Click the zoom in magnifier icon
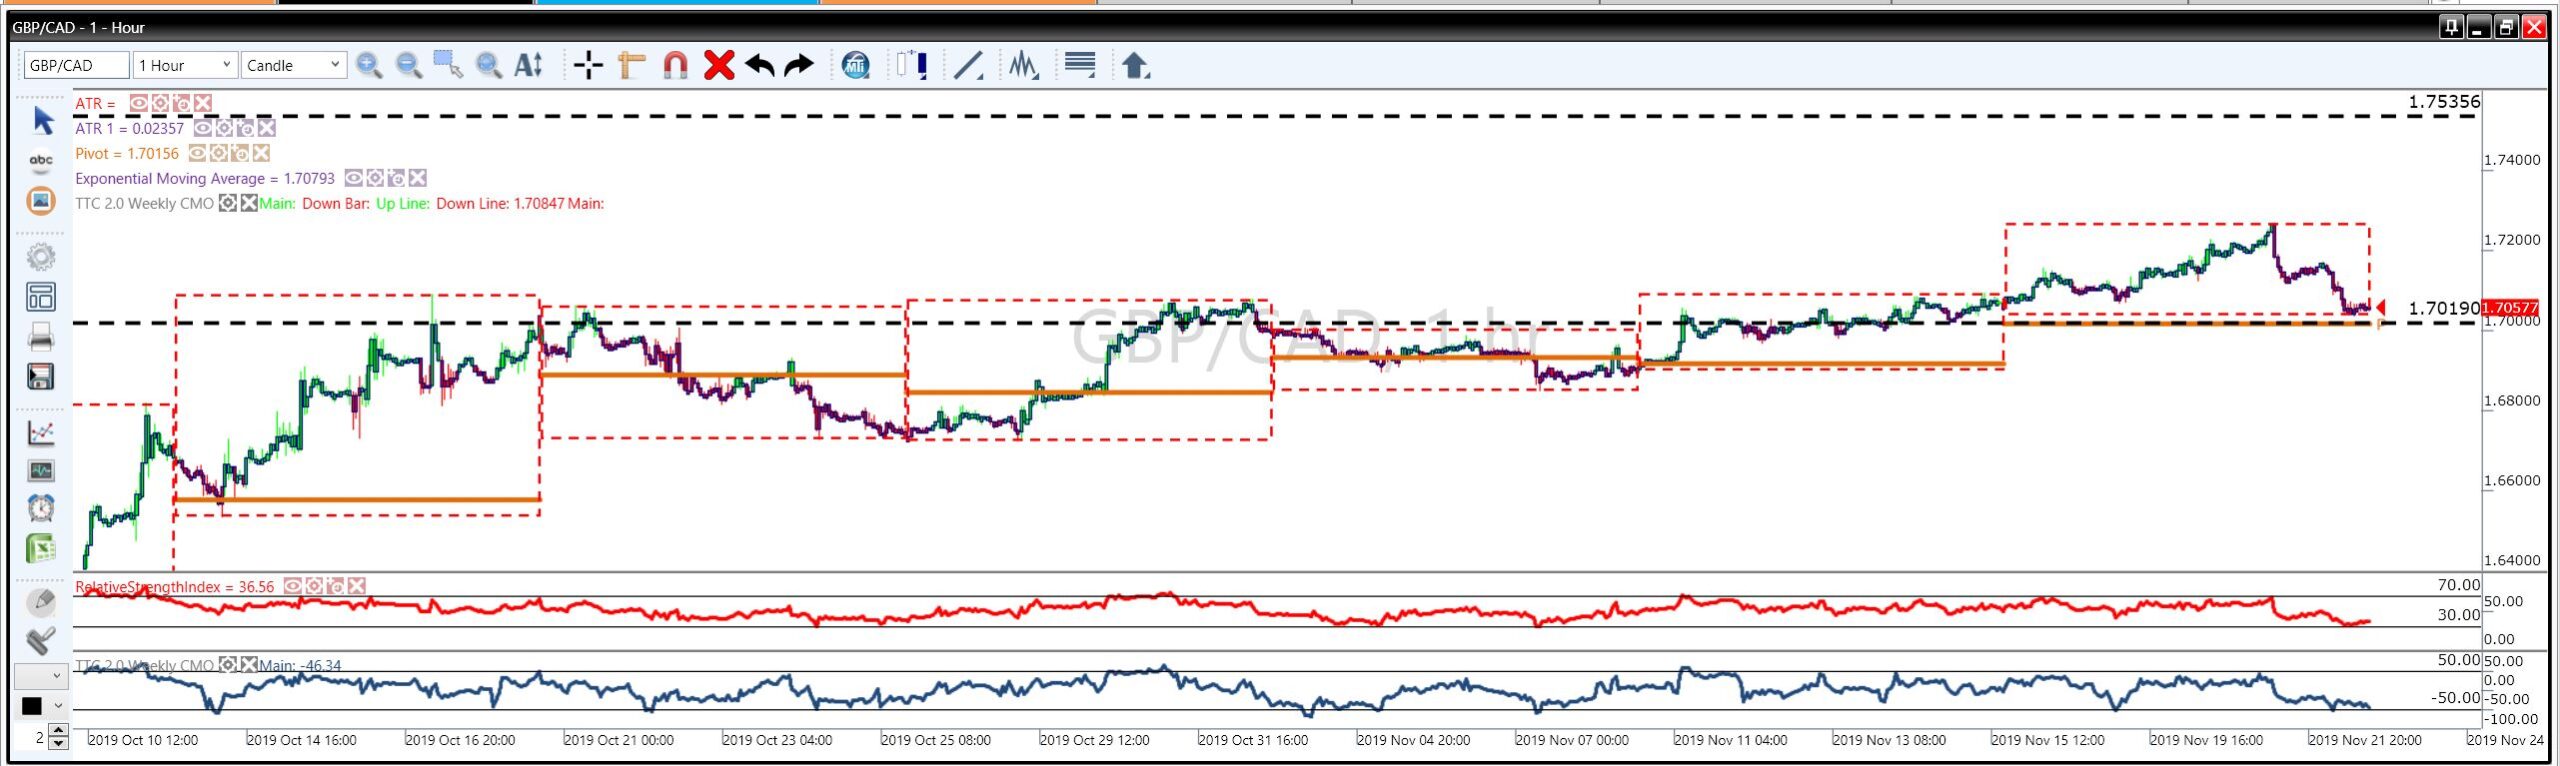The width and height of the screenshot is (2560, 766). pyautogui.click(x=369, y=66)
